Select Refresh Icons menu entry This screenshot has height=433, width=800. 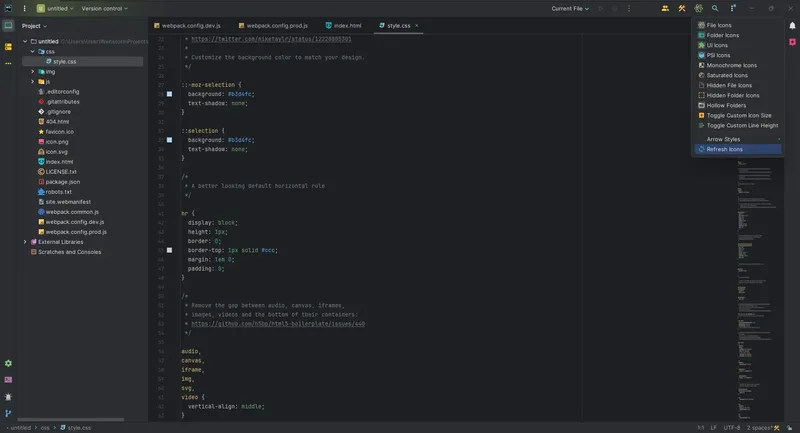pyautogui.click(x=724, y=149)
